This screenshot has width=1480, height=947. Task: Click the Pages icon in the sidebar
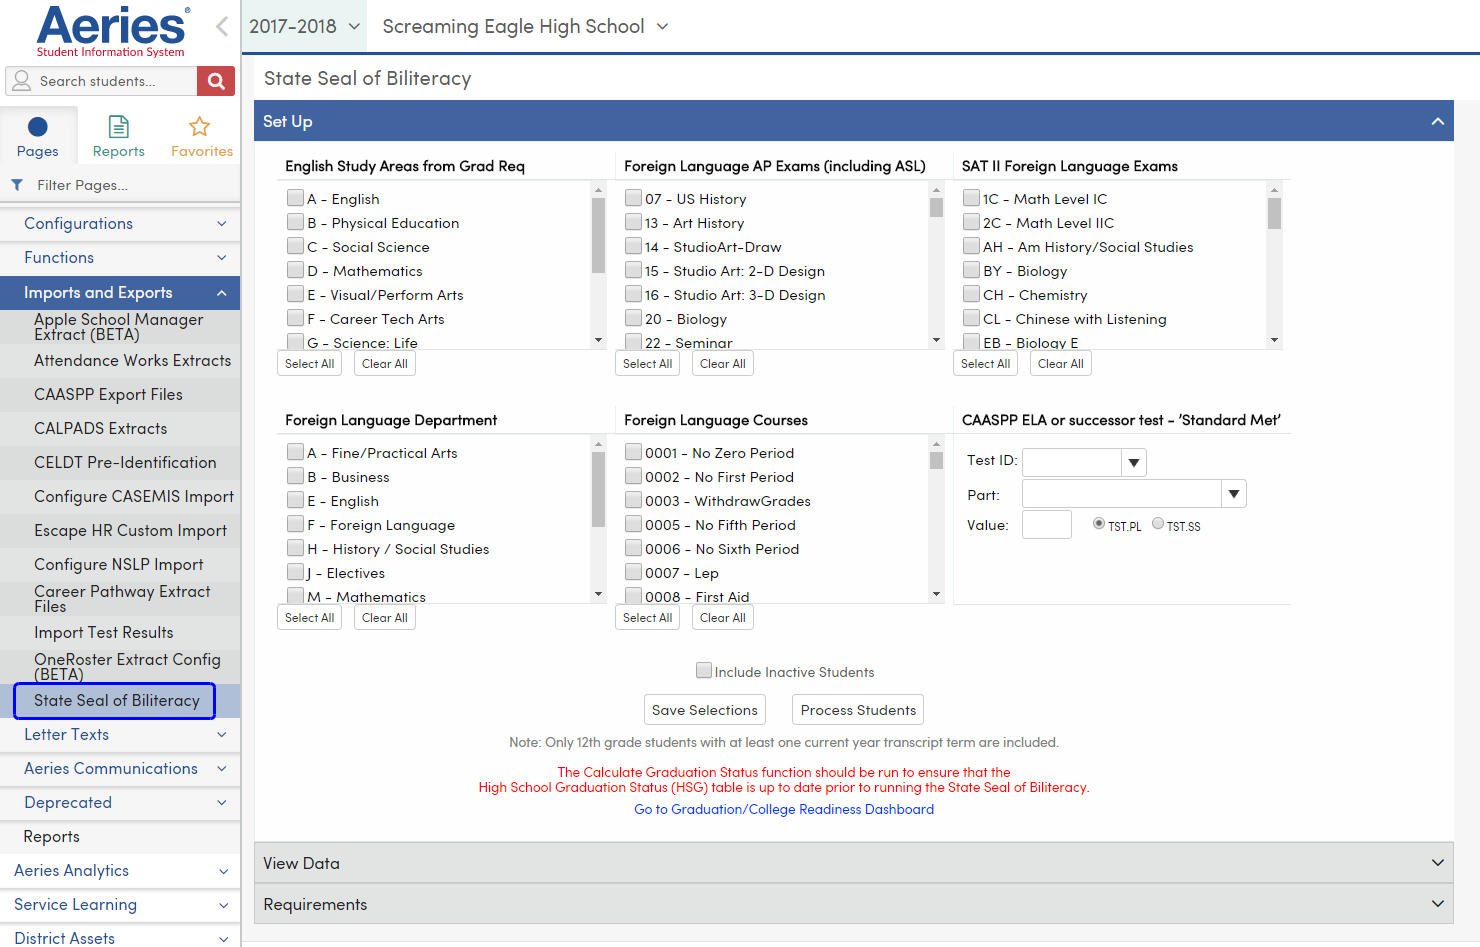(37, 133)
